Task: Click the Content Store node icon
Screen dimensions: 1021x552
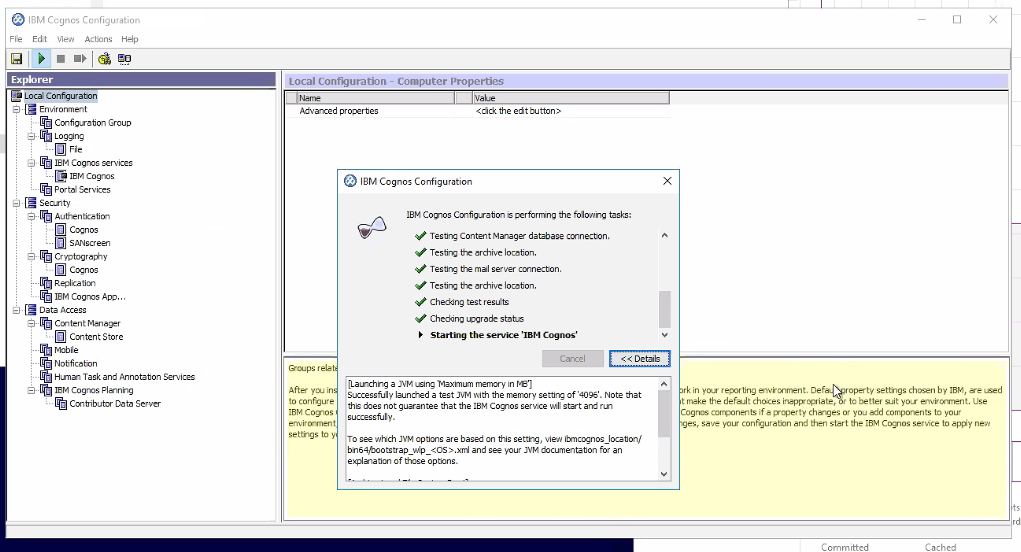Action: tap(61, 337)
